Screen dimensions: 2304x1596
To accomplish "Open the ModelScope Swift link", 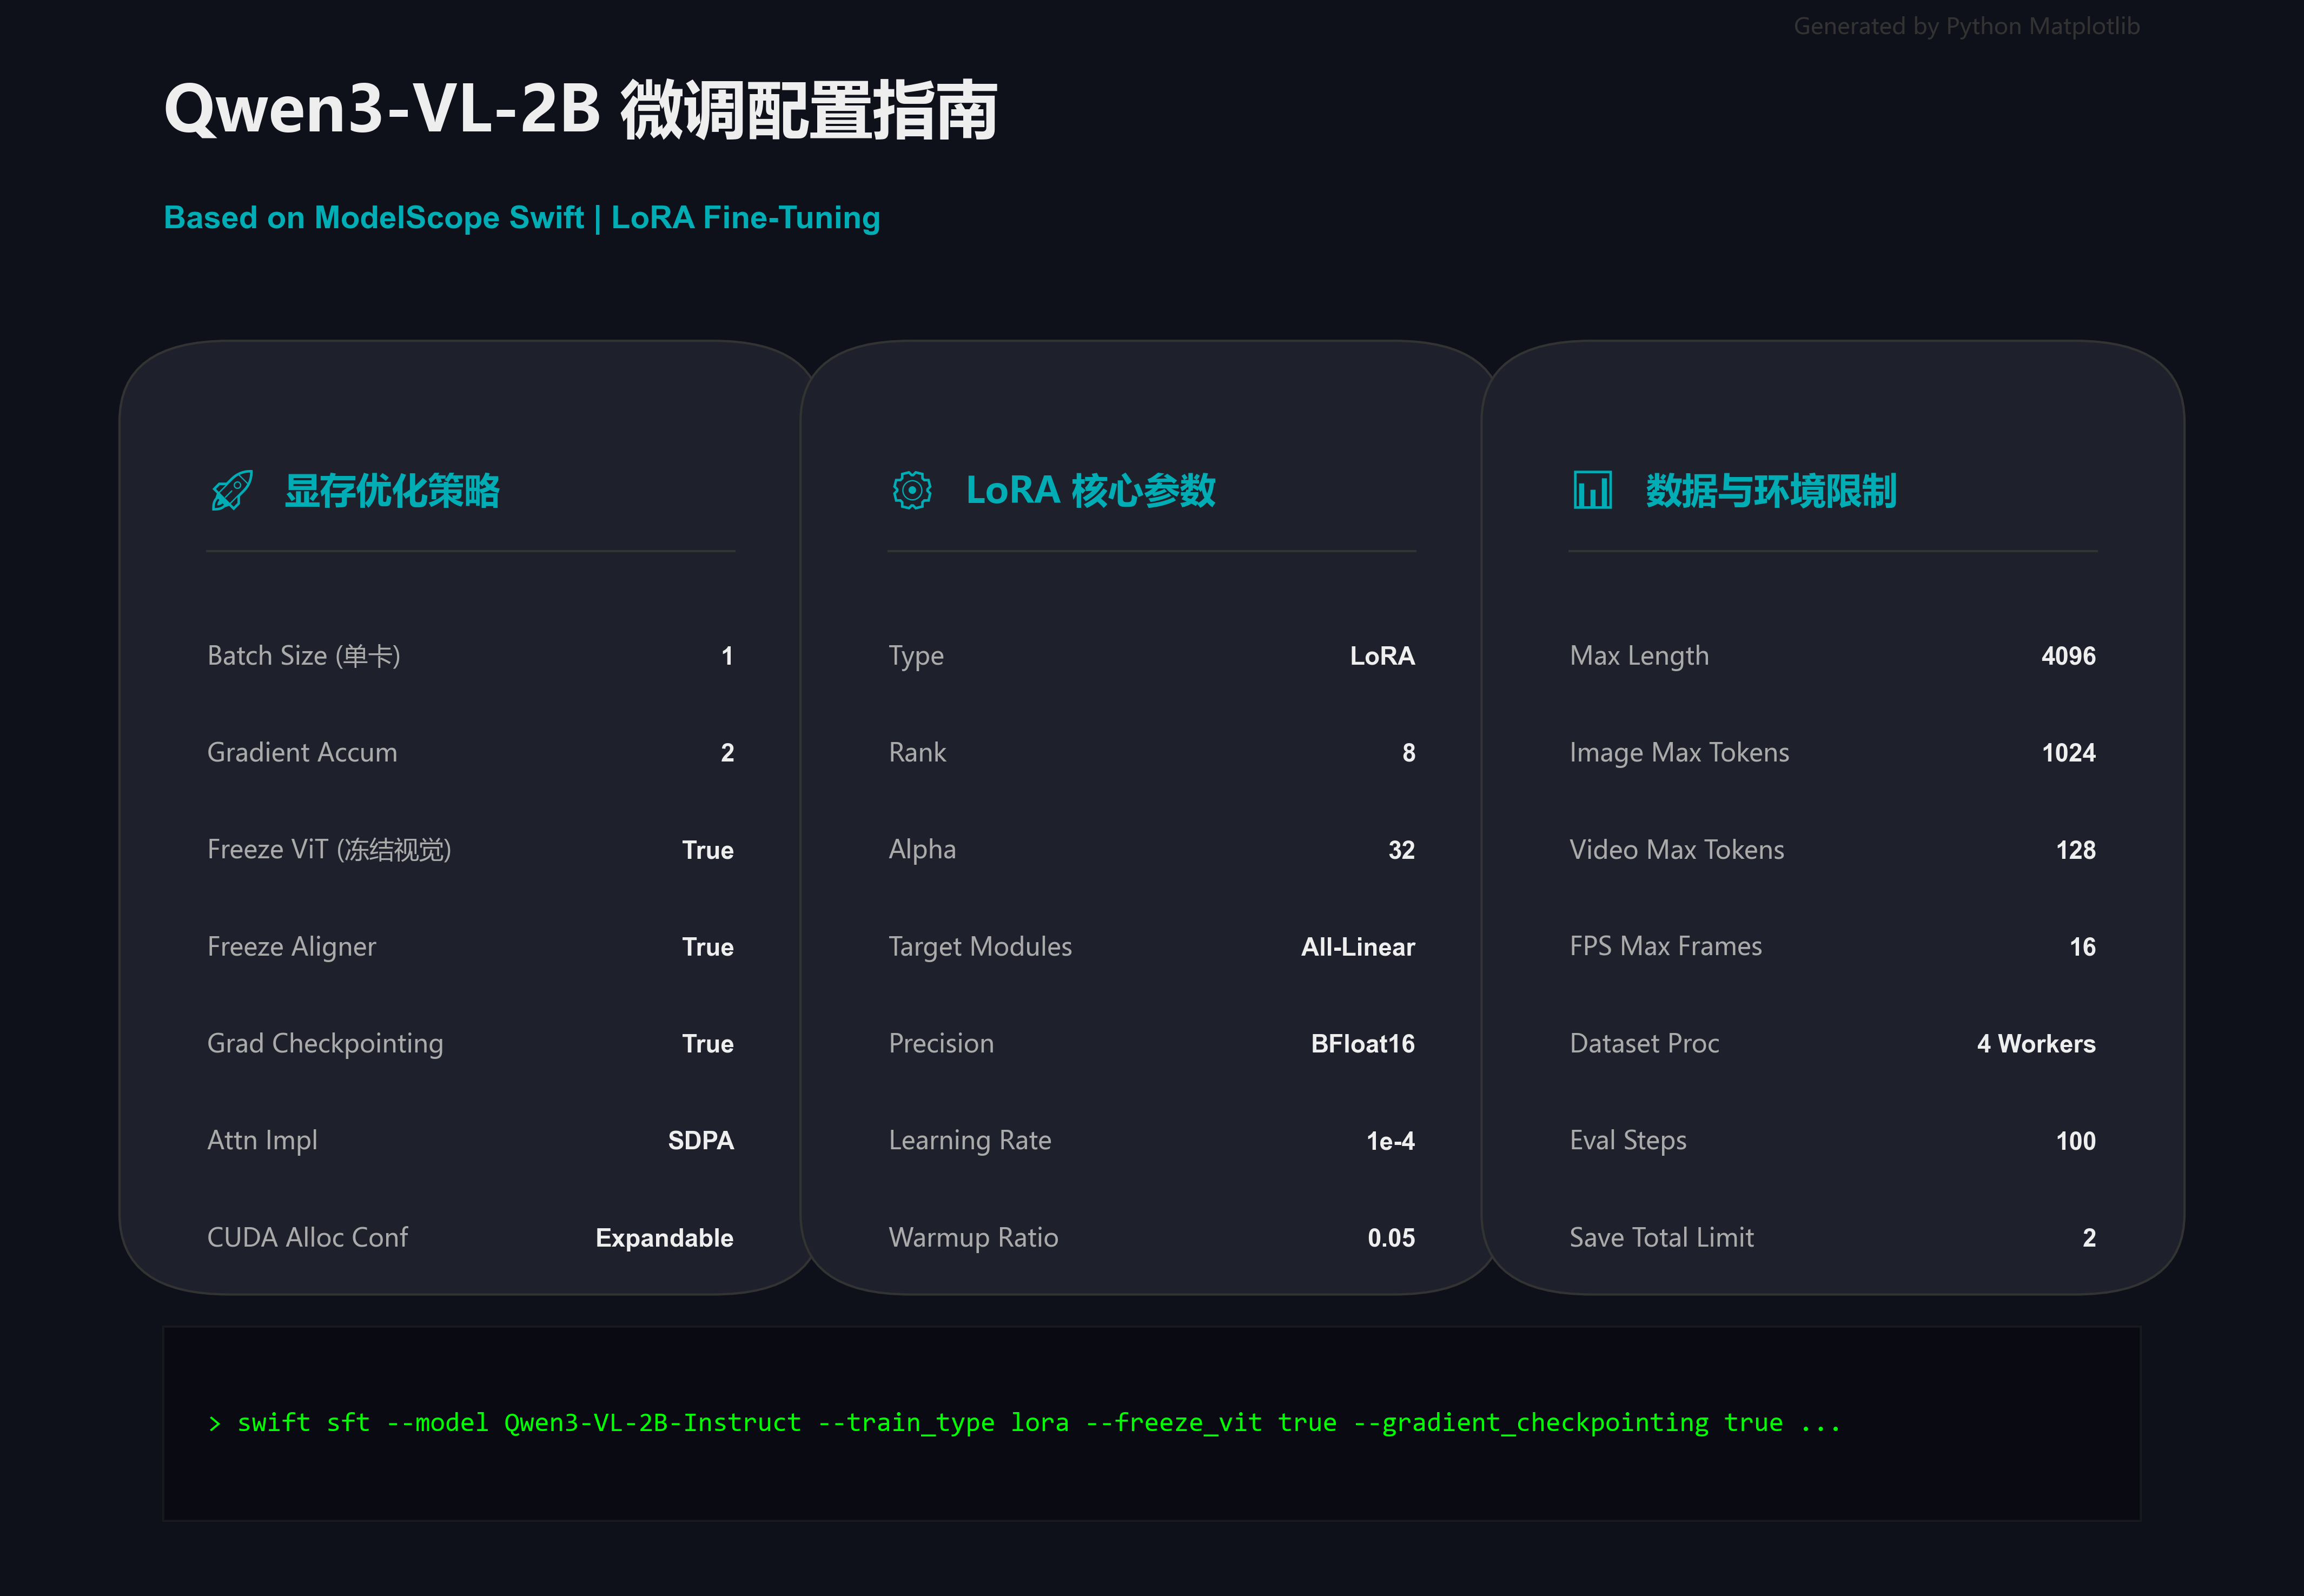I will (x=447, y=218).
